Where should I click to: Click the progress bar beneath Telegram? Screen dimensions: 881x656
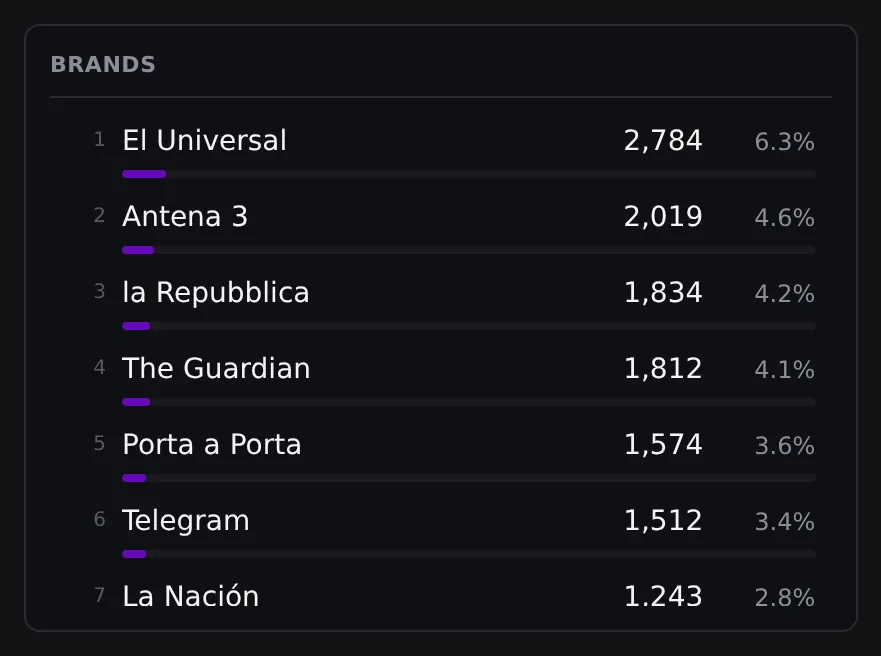[x=469, y=554]
